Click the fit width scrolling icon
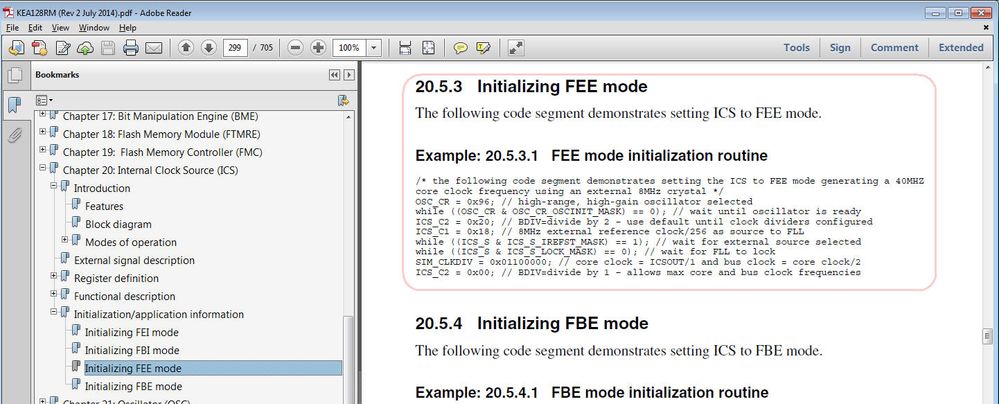999x404 pixels. pos(405,47)
